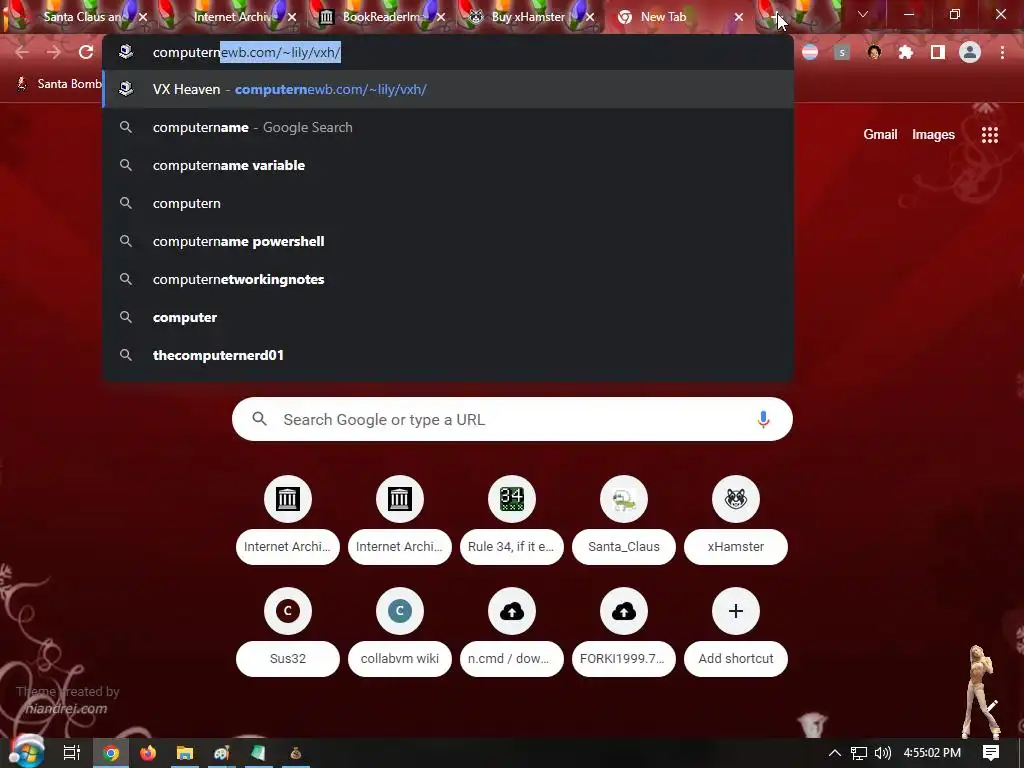Click the niandrei.com theme credit link

(x=66, y=709)
